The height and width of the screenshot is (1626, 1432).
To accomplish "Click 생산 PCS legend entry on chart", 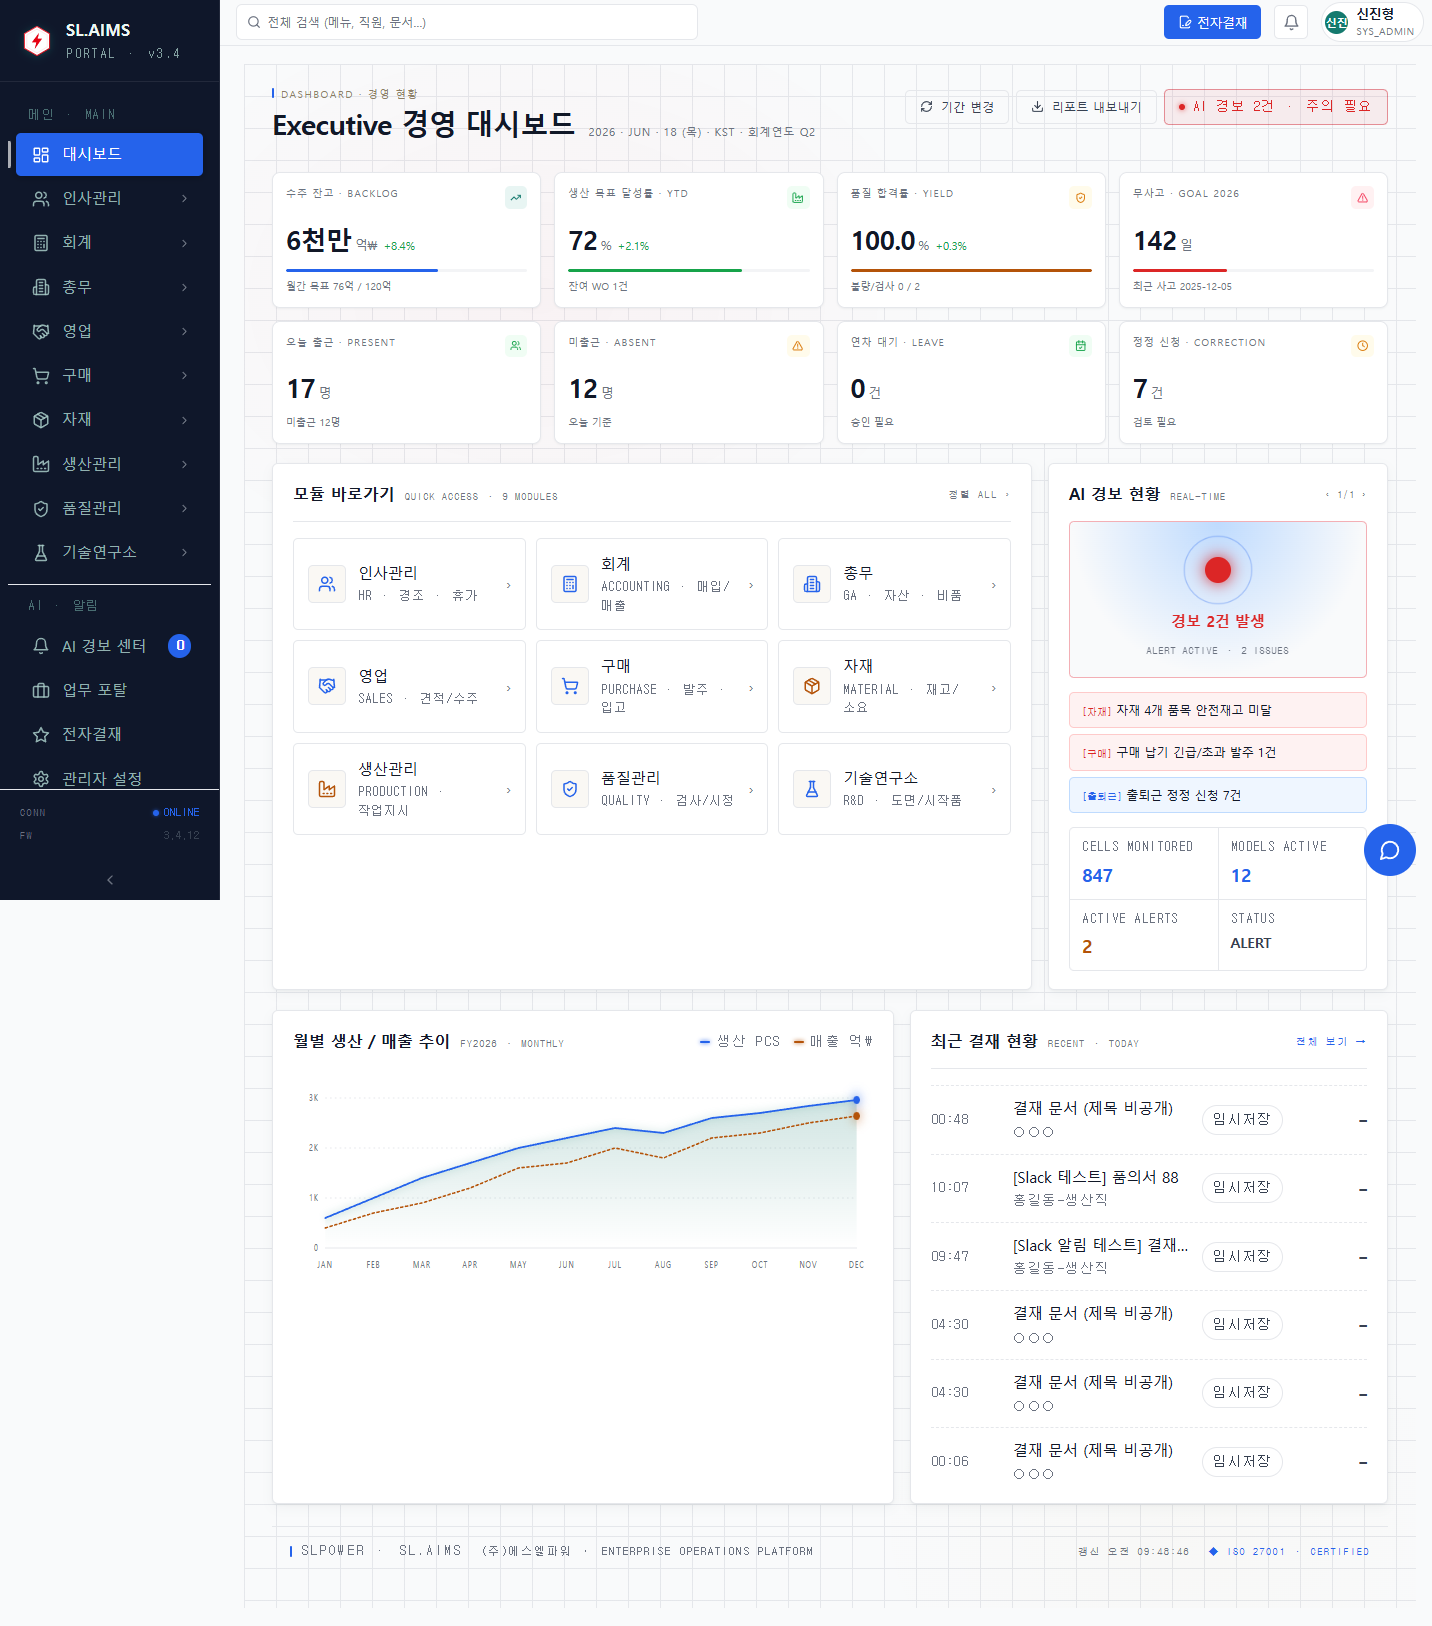I will click(x=739, y=1041).
